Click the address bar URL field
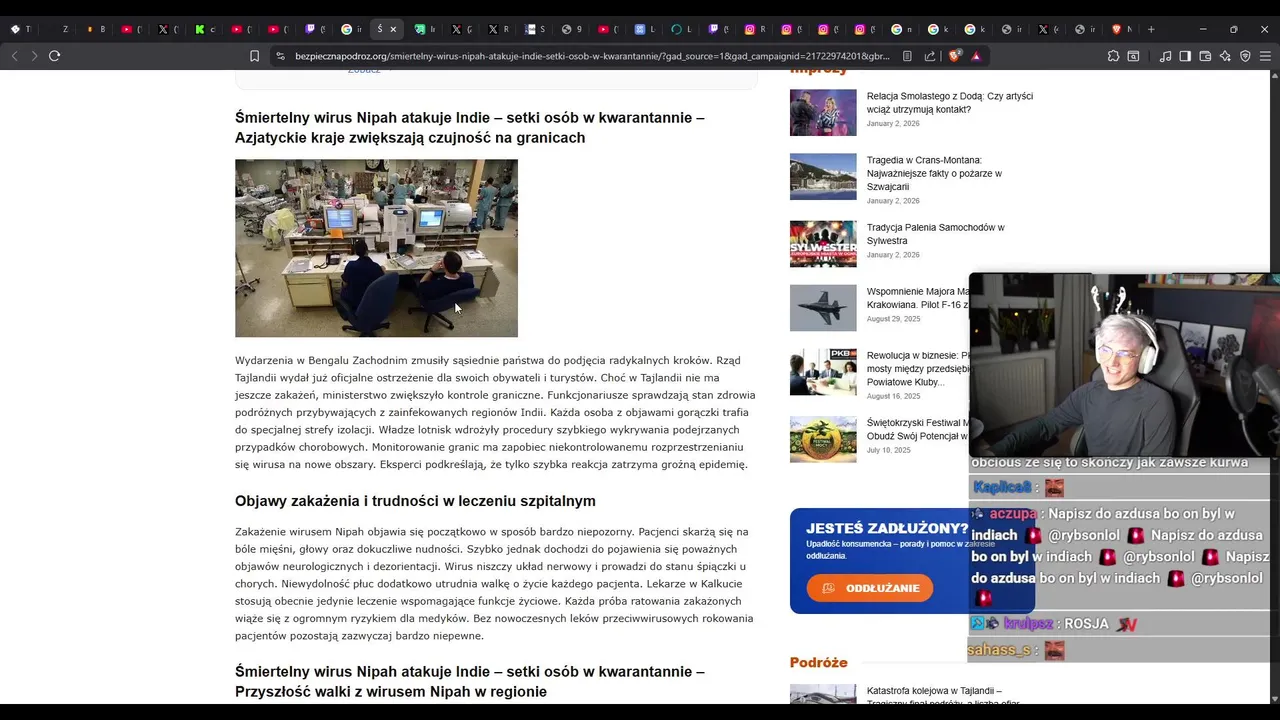The height and width of the screenshot is (720, 1280). (x=592, y=56)
